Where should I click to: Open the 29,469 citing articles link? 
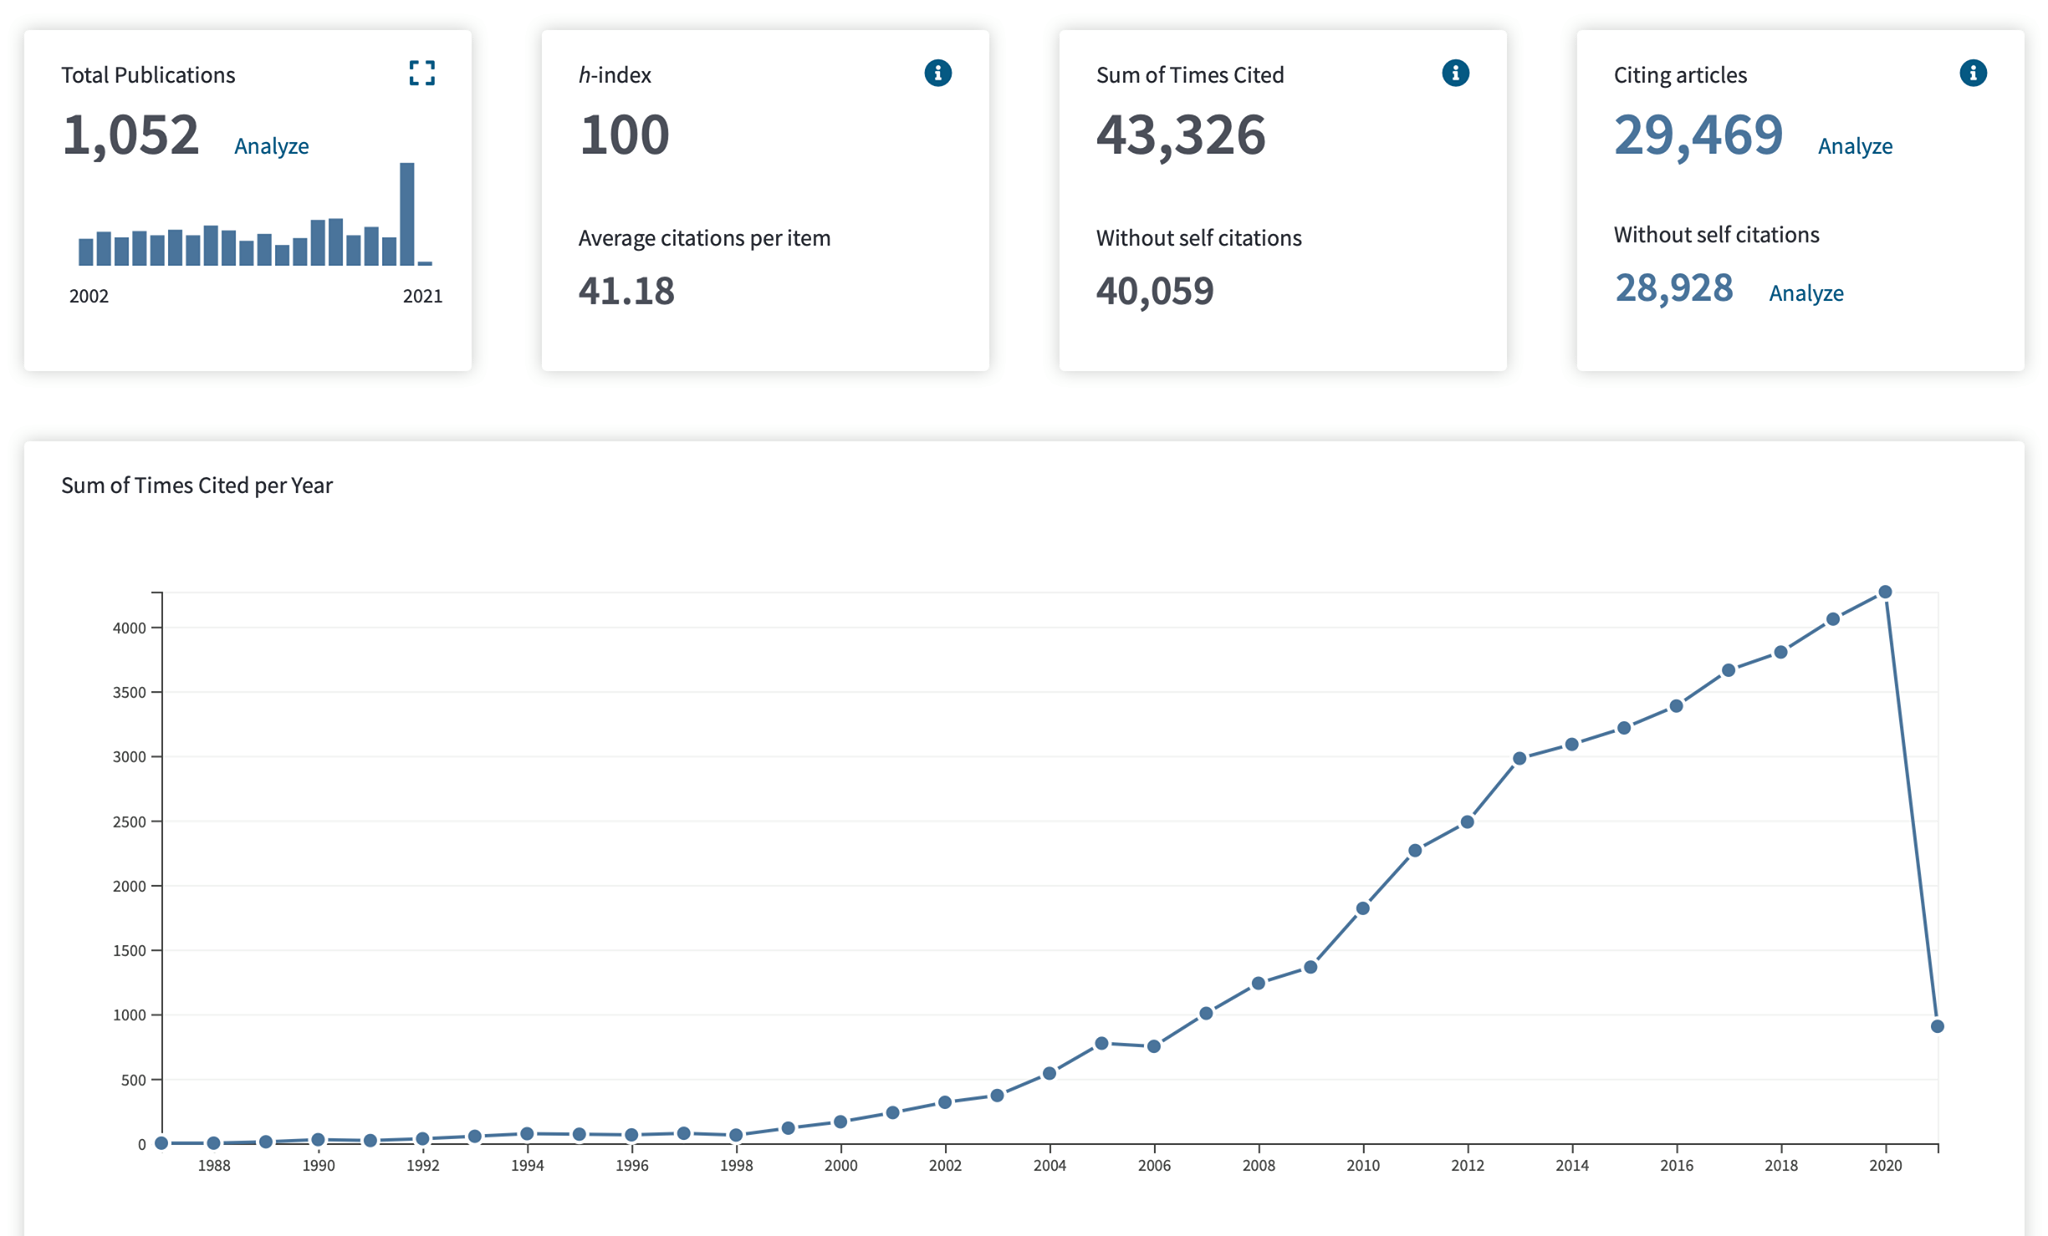tap(1698, 134)
